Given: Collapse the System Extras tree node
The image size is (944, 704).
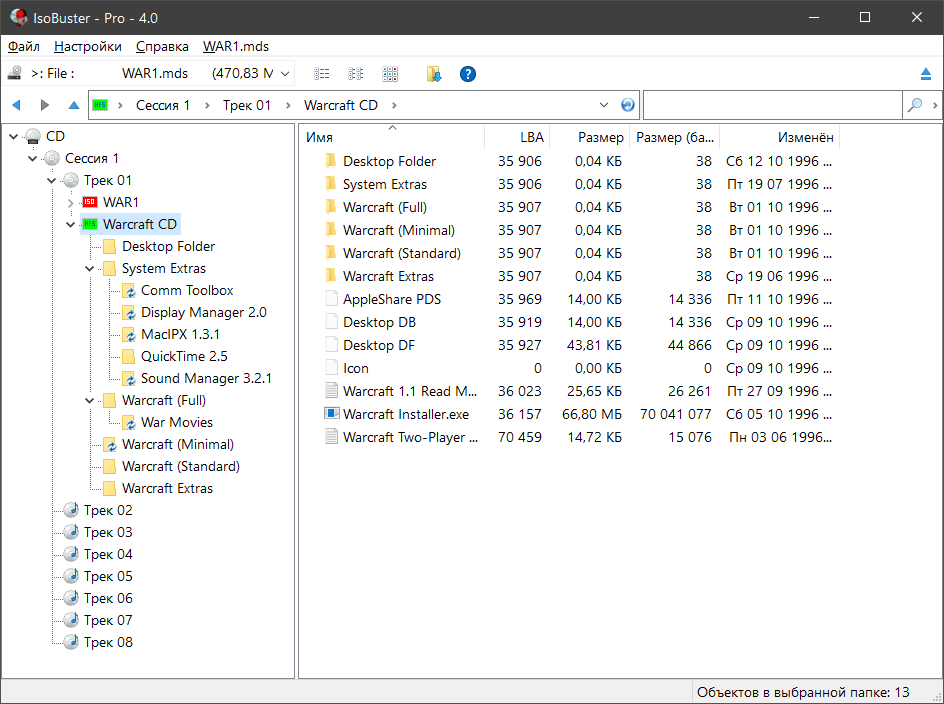Looking at the screenshot, I should tap(90, 268).
